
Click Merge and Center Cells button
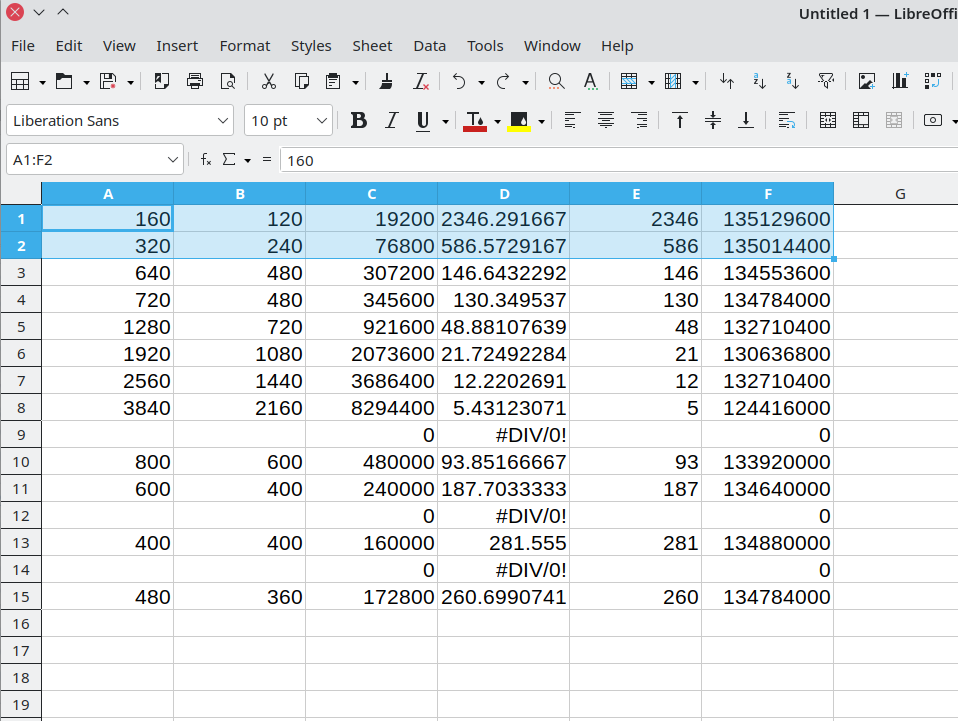(827, 120)
